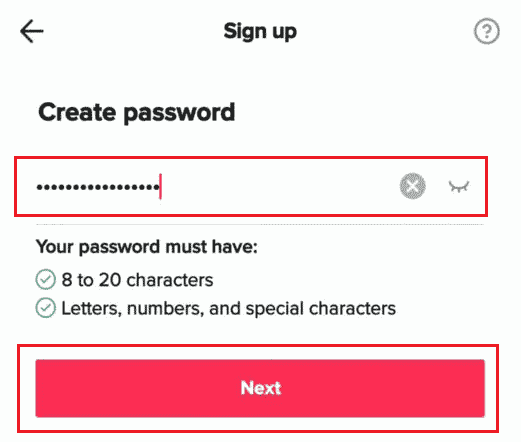Go back using the left arrow icon
The height and width of the screenshot is (442, 521).
click(x=32, y=31)
